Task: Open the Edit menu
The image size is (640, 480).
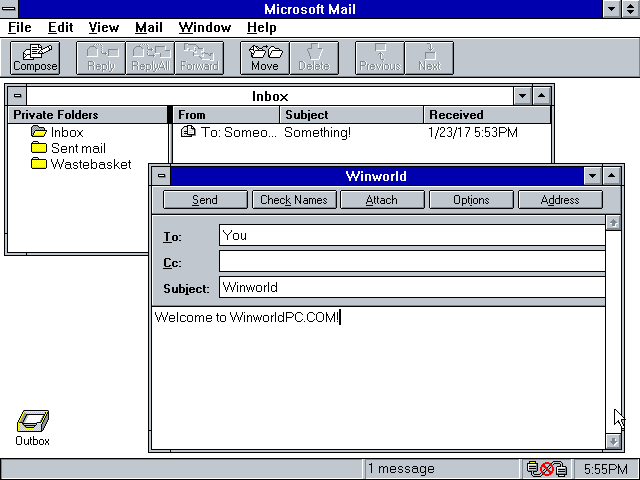Action: 60,27
